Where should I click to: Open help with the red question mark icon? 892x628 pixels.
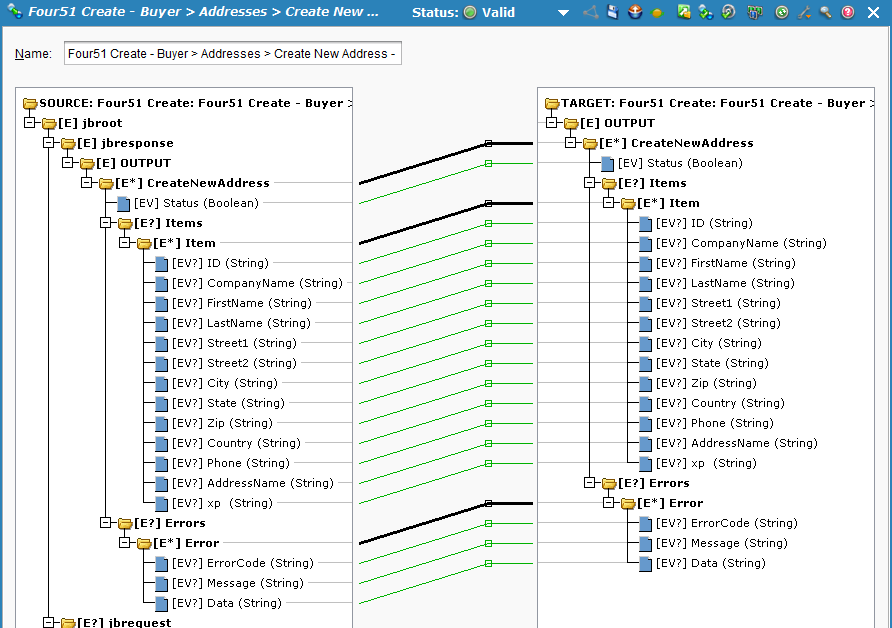pyautogui.click(x=848, y=13)
